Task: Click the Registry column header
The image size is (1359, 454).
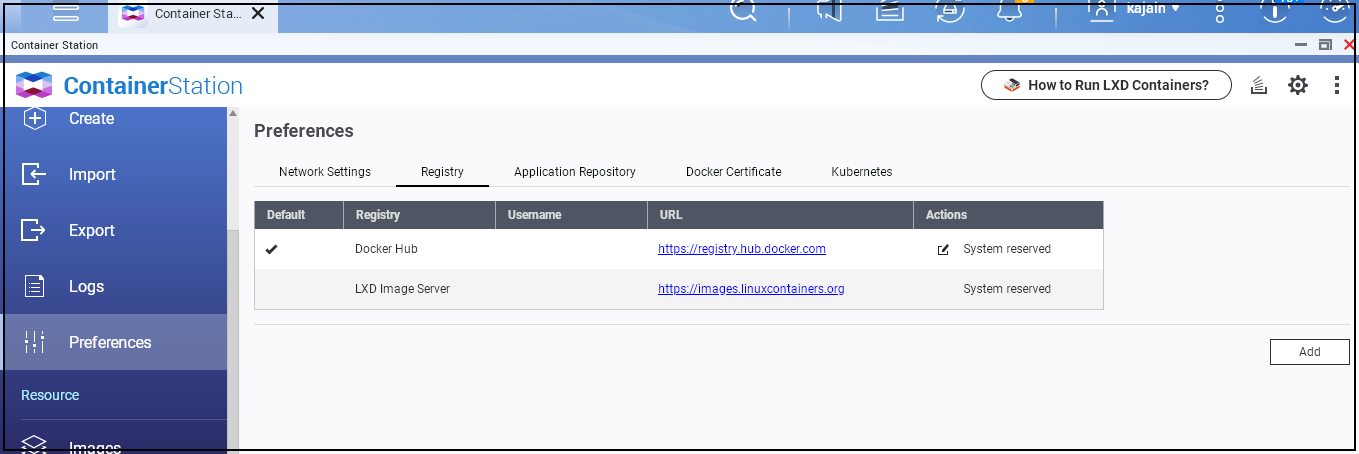Action: [420, 215]
